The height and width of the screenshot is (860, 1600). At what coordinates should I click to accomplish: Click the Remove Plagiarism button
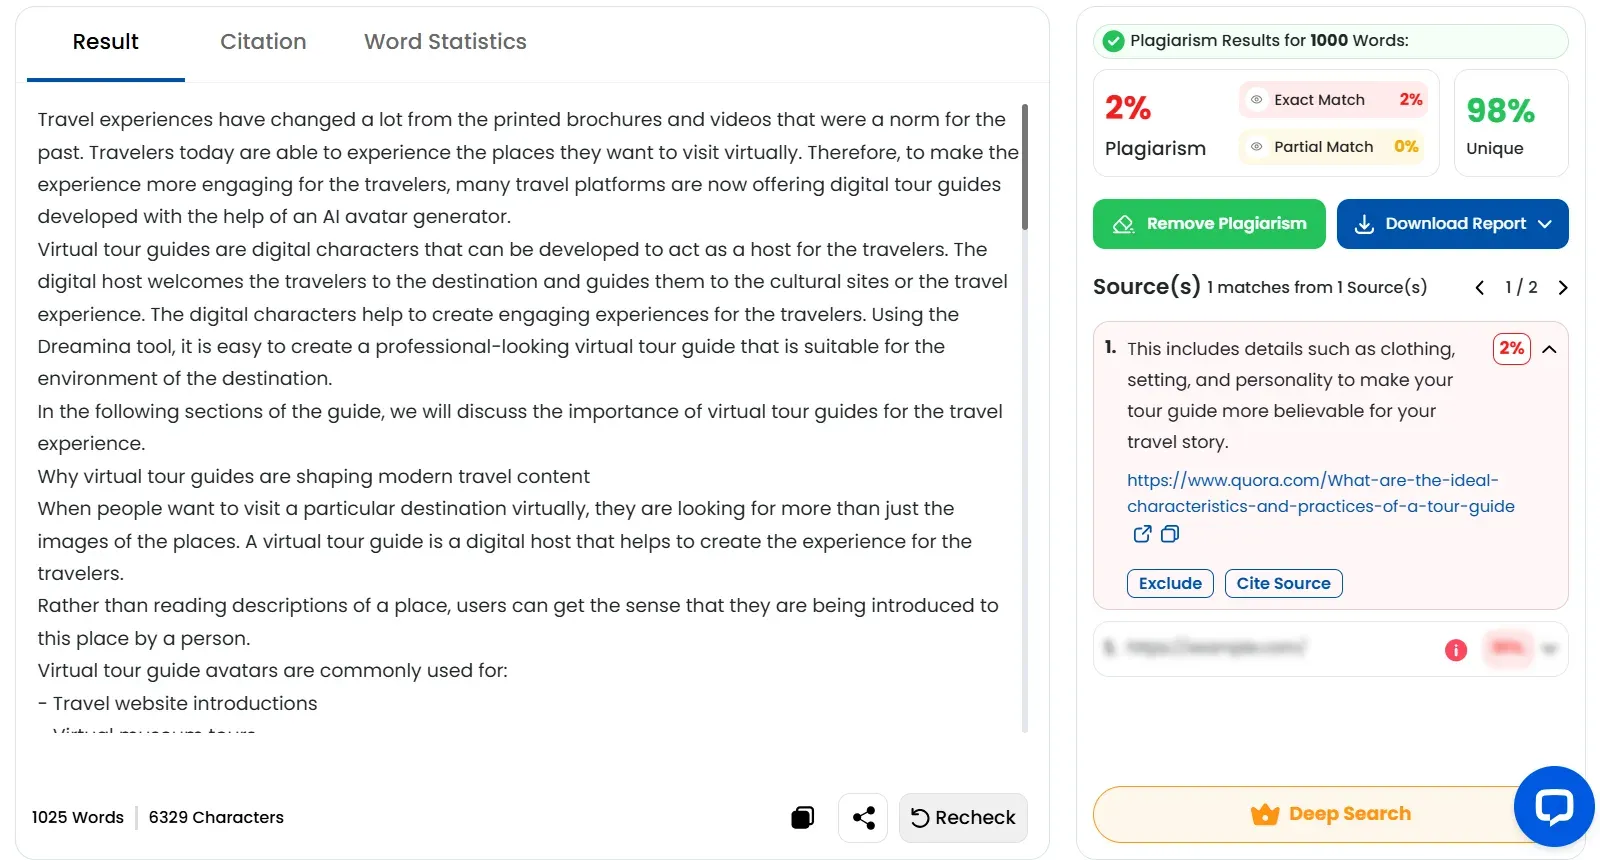[1209, 224]
